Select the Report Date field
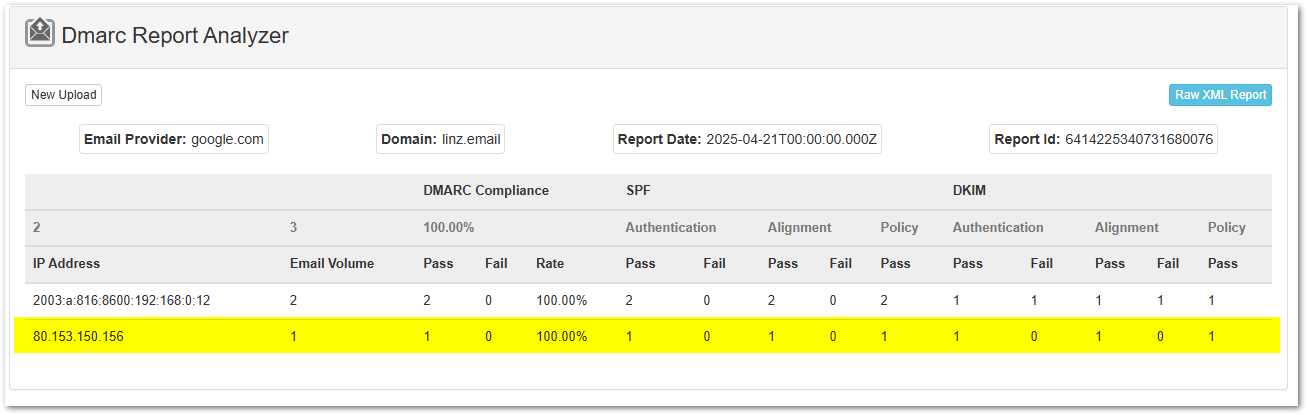 pyautogui.click(x=747, y=139)
